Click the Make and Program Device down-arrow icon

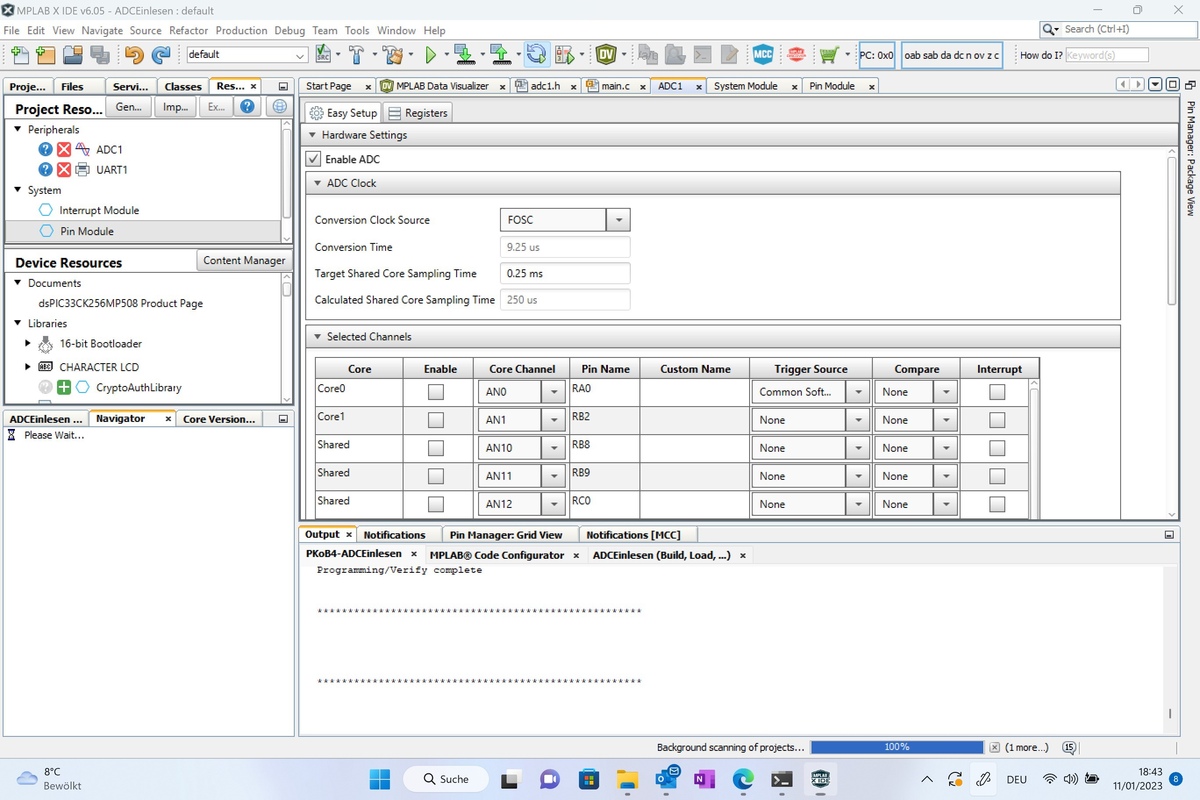[463, 54]
